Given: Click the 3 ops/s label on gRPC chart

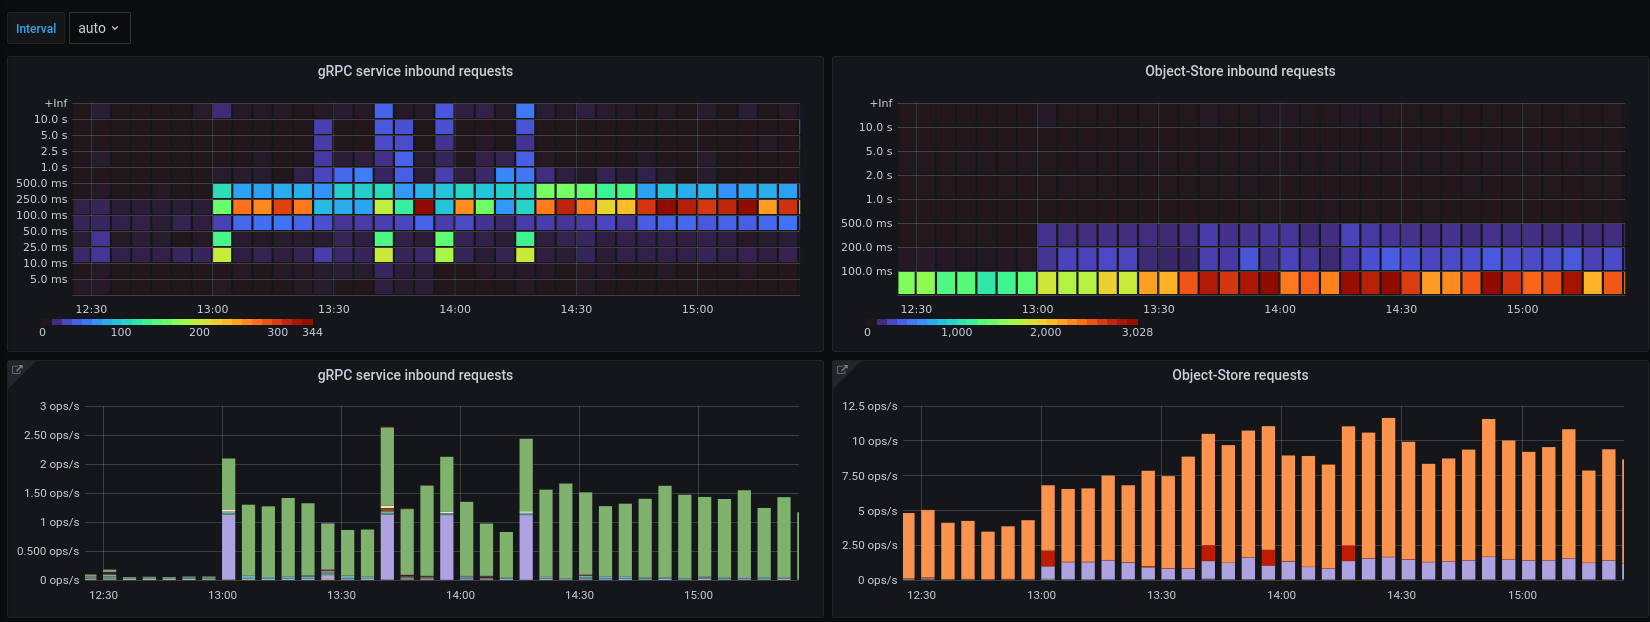Looking at the screenshot, I should click(x=59, y=406).
